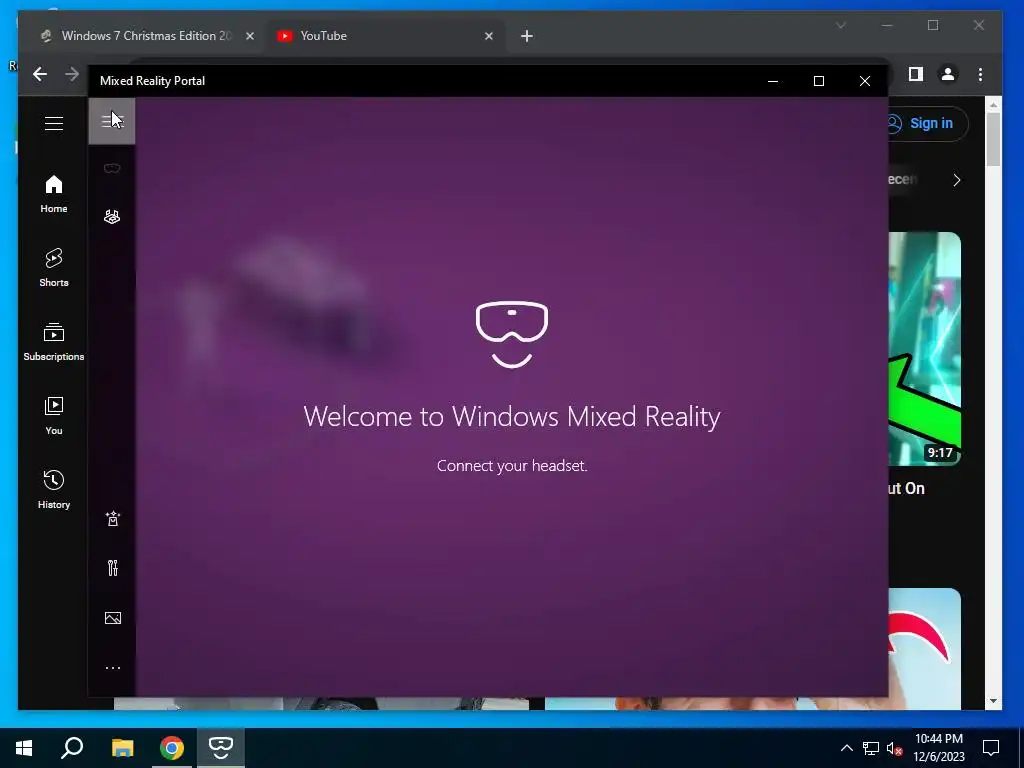Open the You section on YouTube
This screenshot has width=1024, height=768.
pos(54,416)
